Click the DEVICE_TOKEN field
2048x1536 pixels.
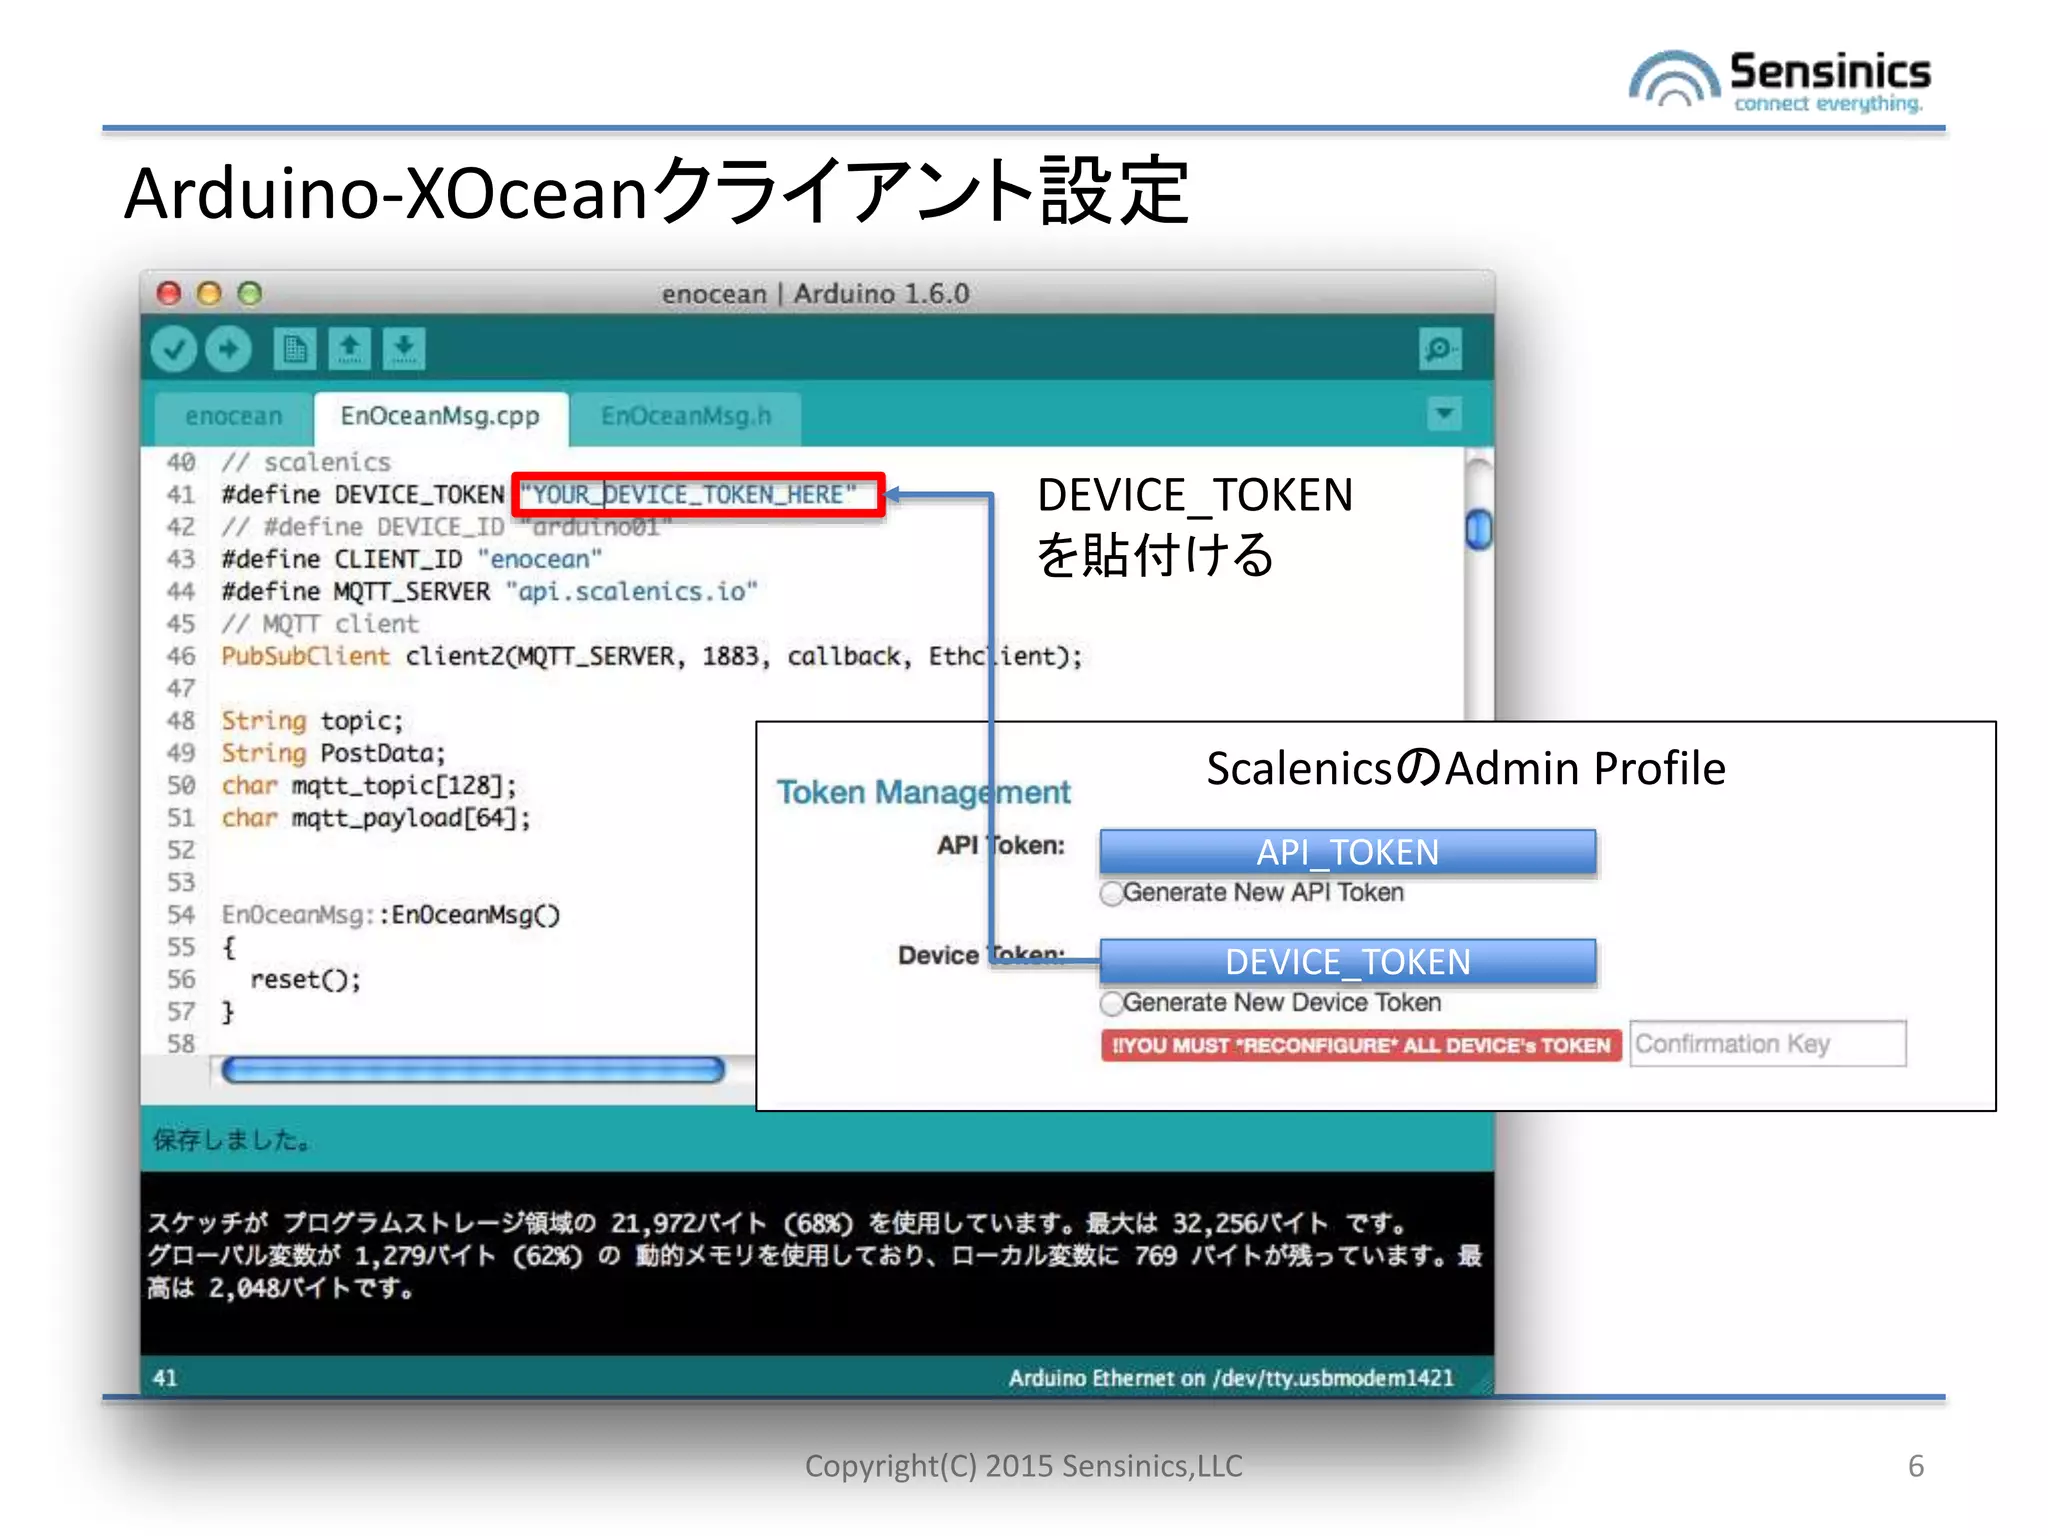1348,962
